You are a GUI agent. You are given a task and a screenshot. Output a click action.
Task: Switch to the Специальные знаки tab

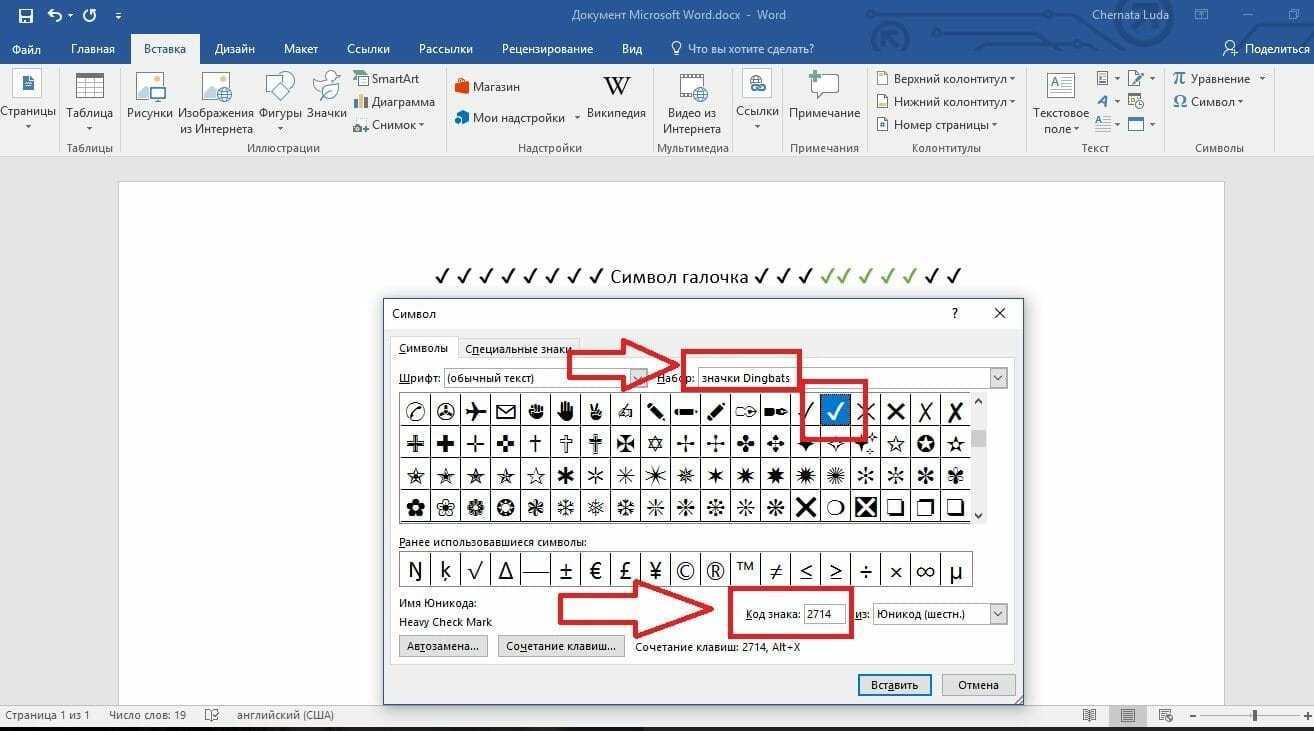point(518,349)
